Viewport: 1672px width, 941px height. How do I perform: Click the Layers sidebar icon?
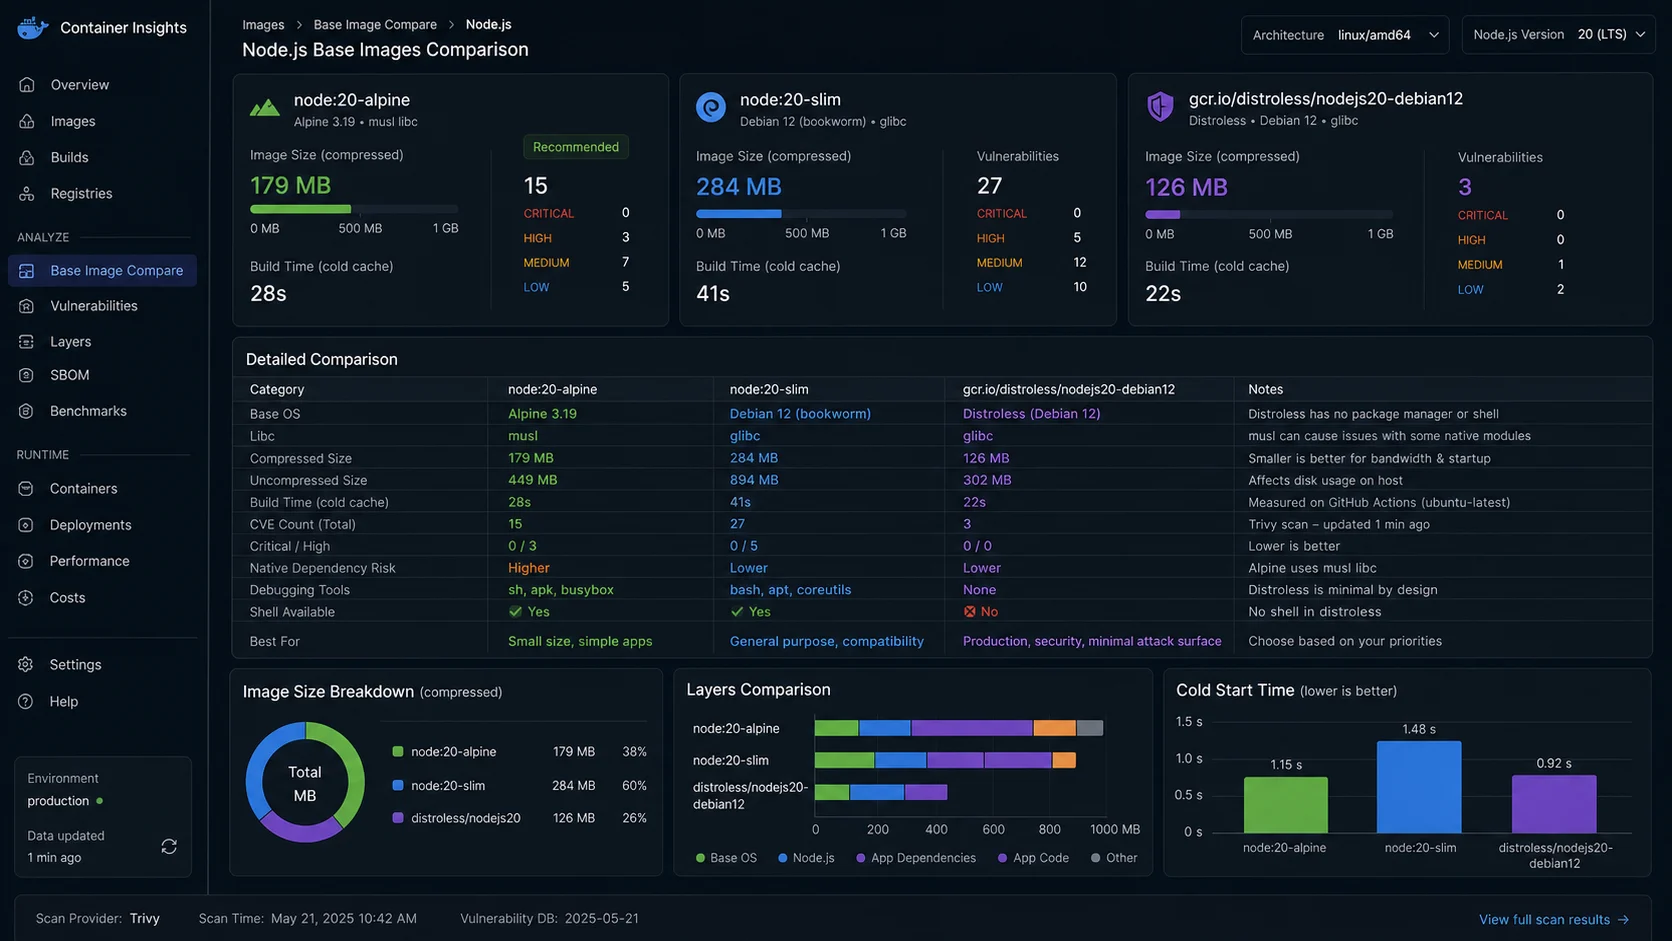click(27, 342)
